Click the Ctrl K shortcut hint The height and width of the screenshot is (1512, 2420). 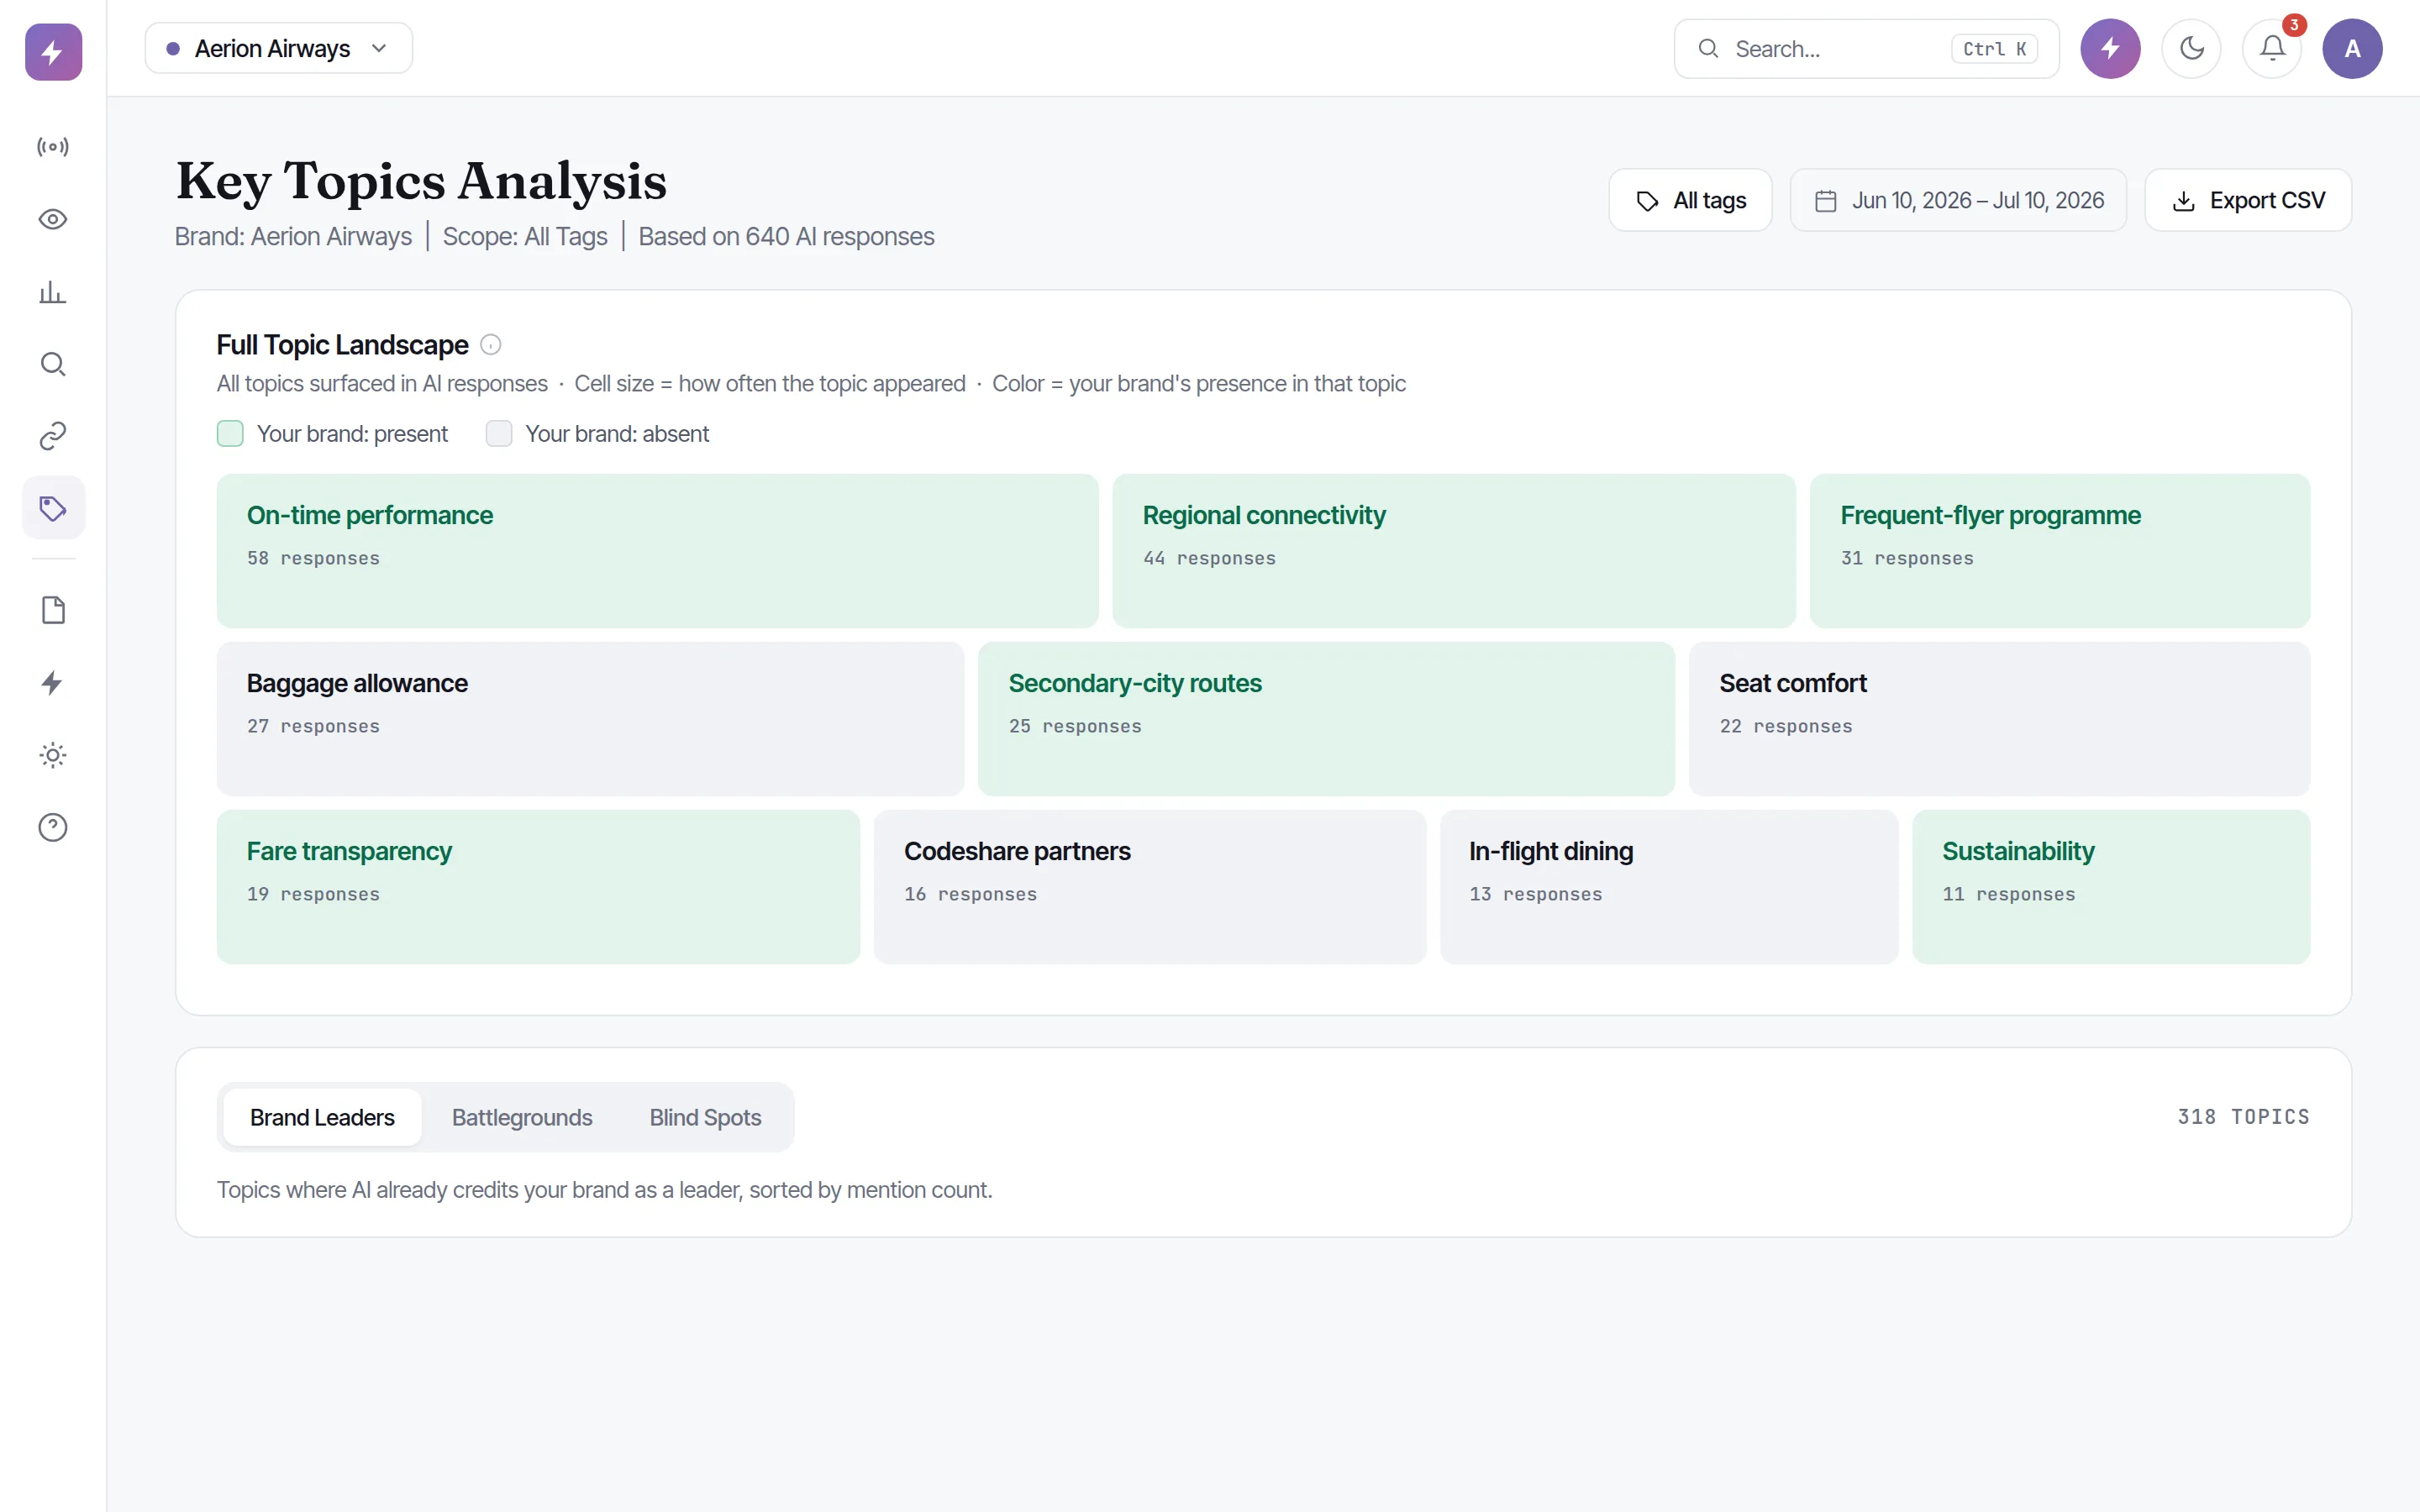click(x=1994, y=49)
